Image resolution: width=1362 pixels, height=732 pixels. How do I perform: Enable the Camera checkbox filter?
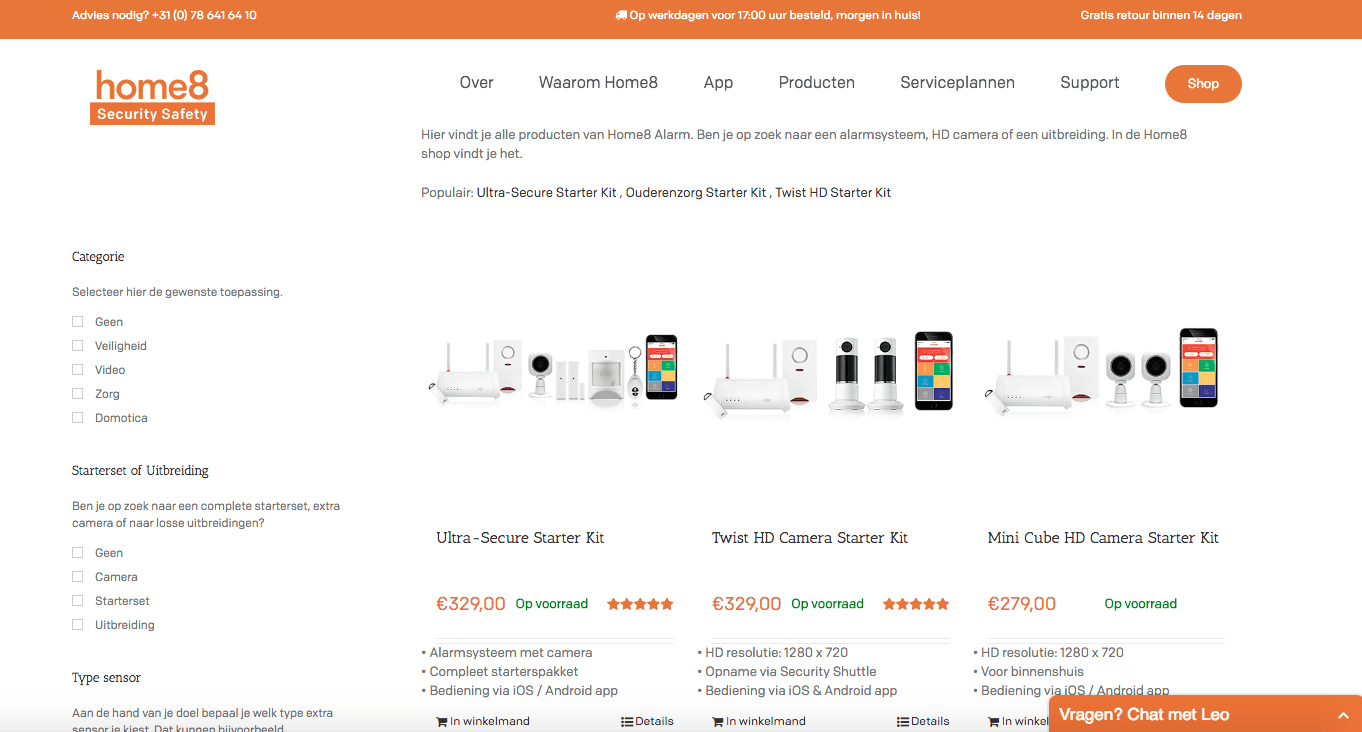coord(77,577)
